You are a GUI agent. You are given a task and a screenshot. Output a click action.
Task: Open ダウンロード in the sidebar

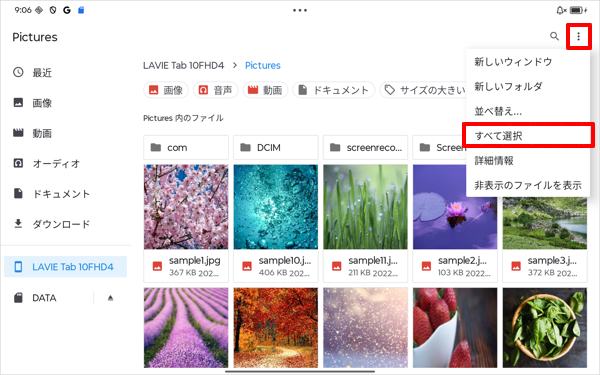tap(61, 224)
